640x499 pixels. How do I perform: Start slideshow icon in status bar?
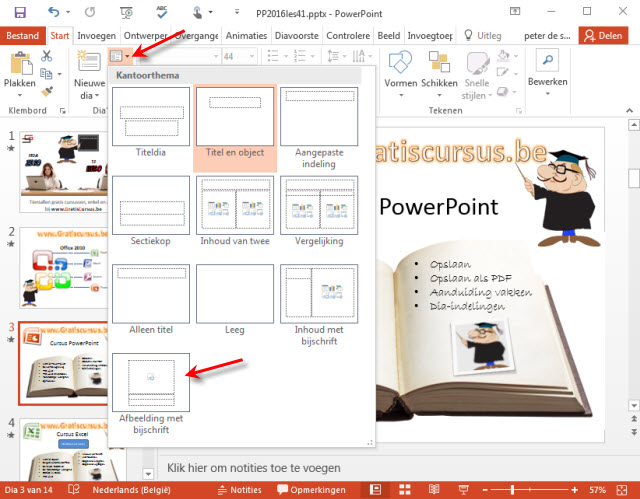click(463, 490)
